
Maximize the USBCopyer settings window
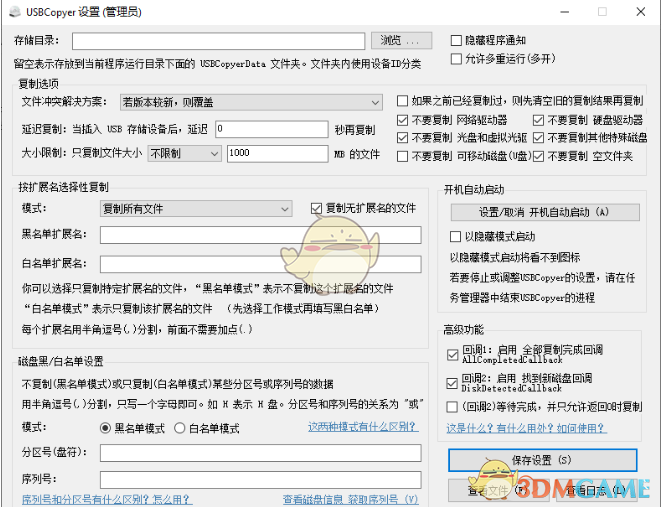[601, 12]
